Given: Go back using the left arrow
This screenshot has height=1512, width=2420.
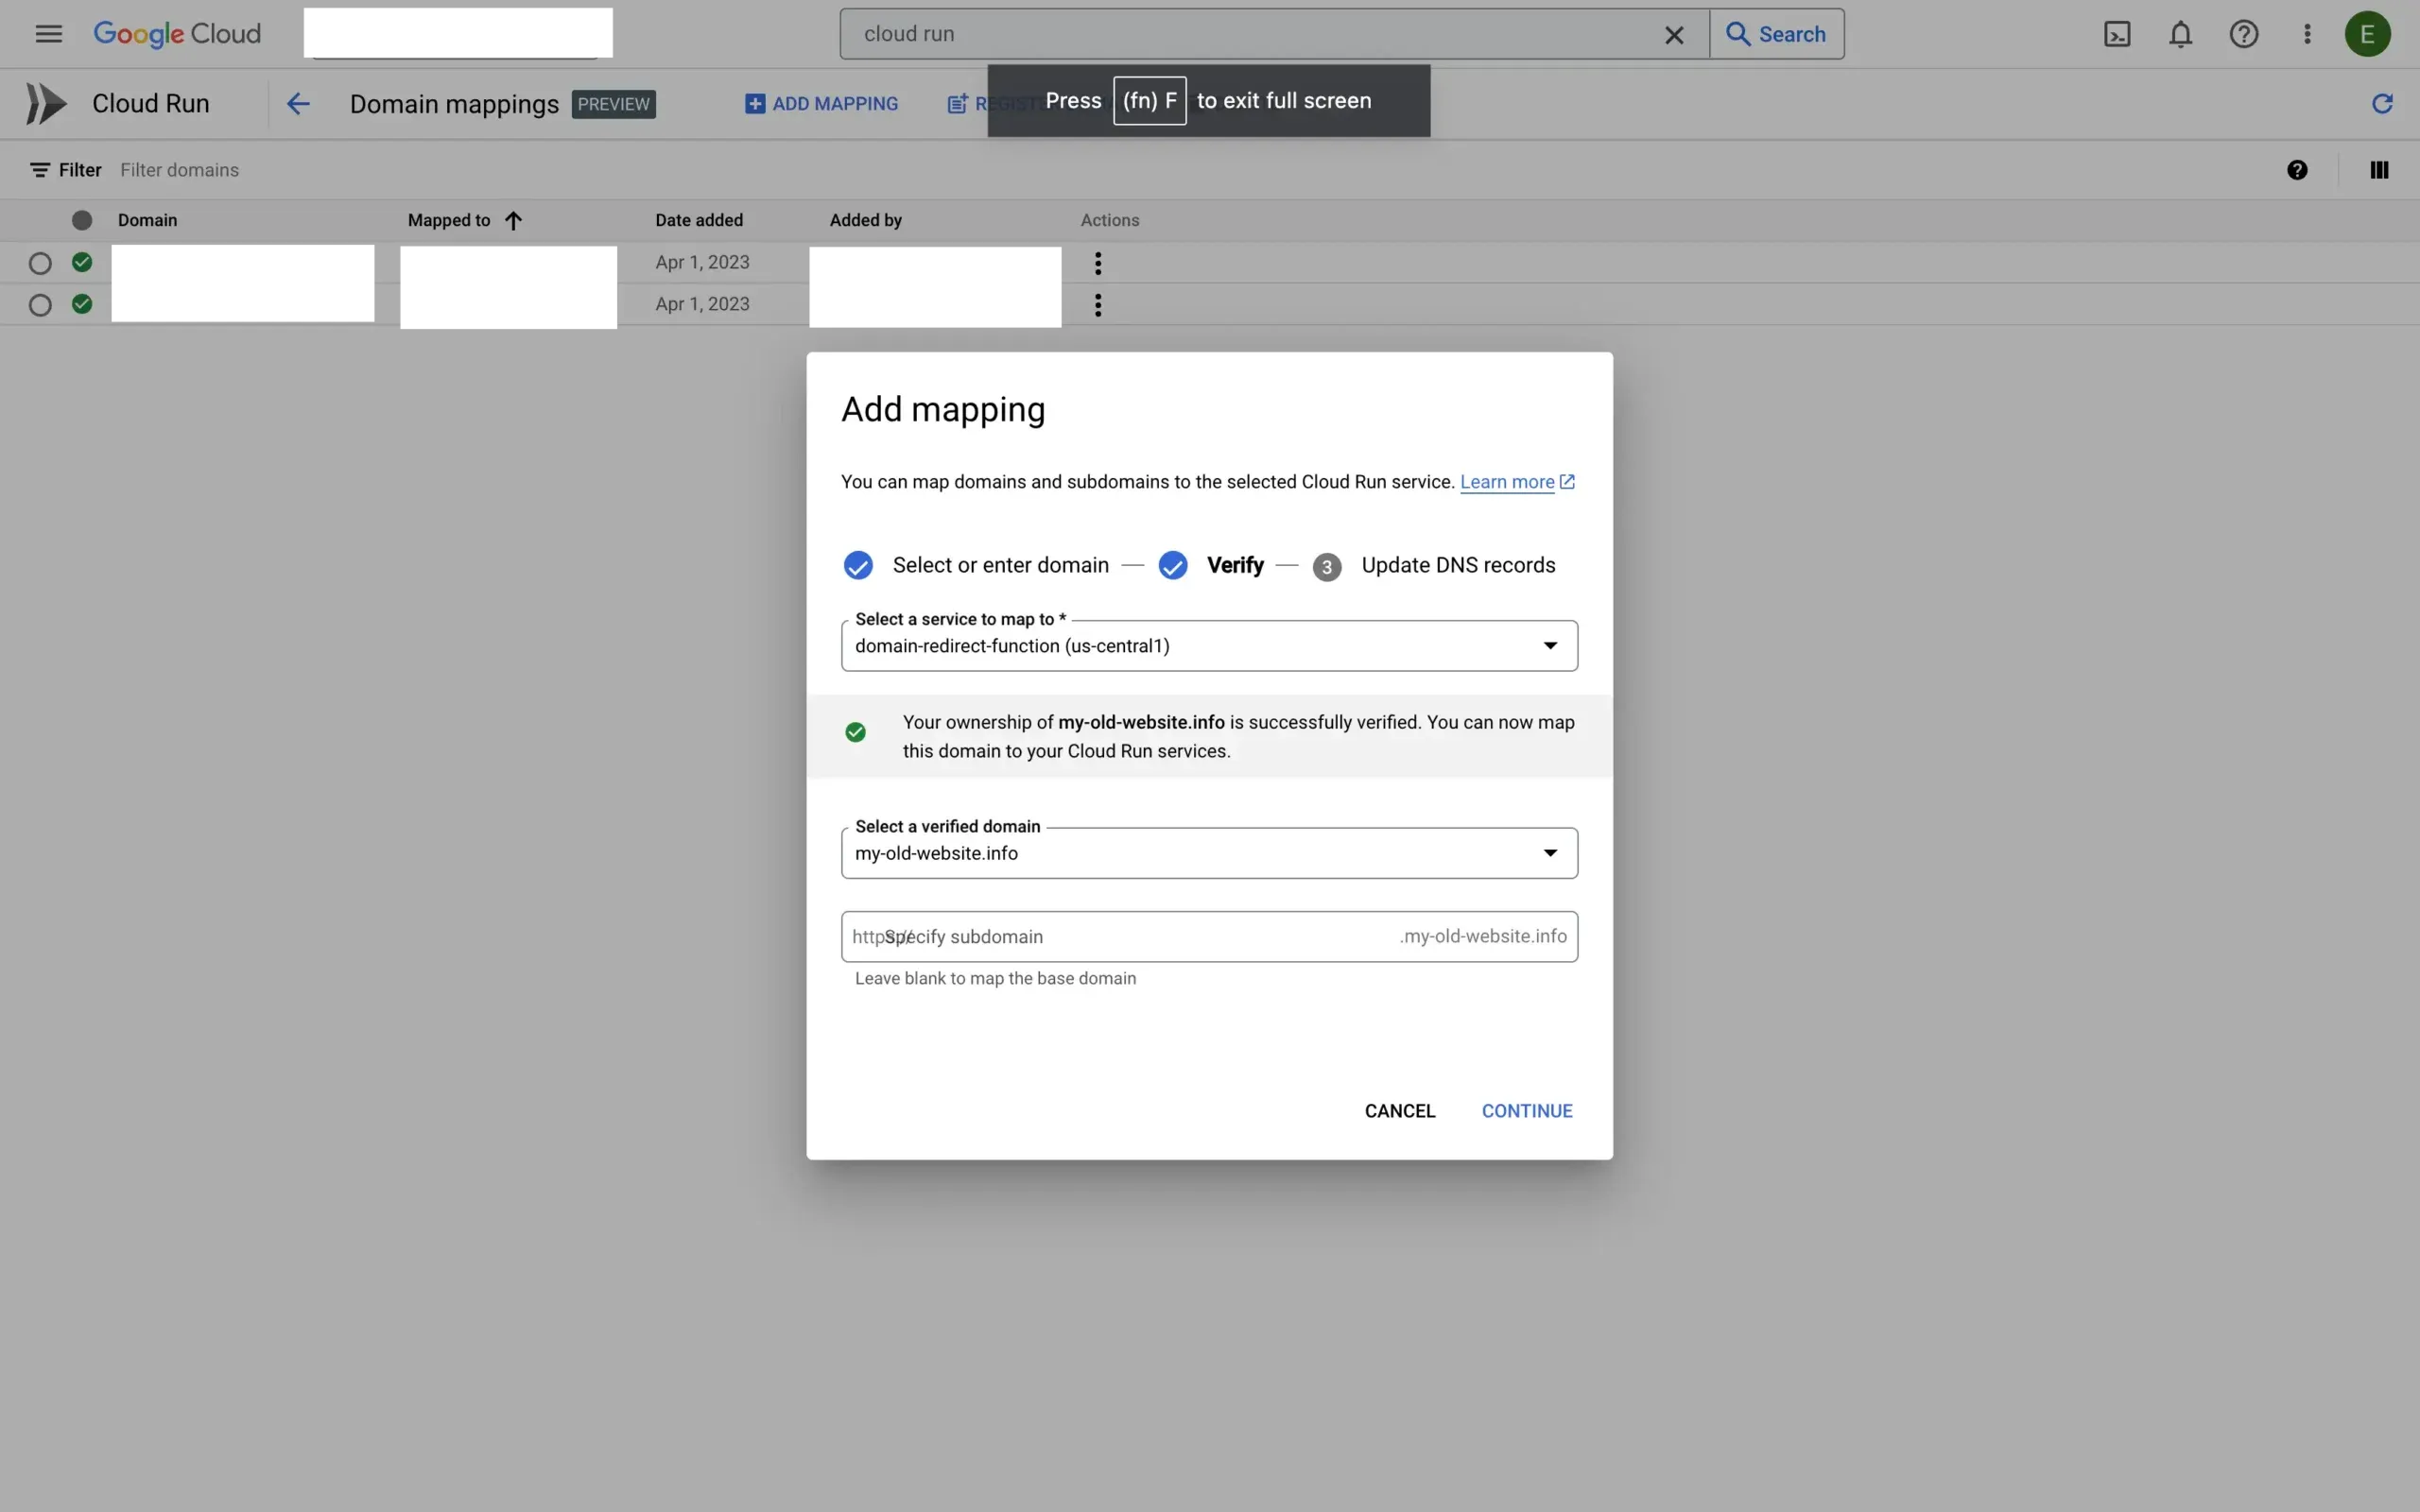Looking at the screenshot, I should (x=298, y=104).
